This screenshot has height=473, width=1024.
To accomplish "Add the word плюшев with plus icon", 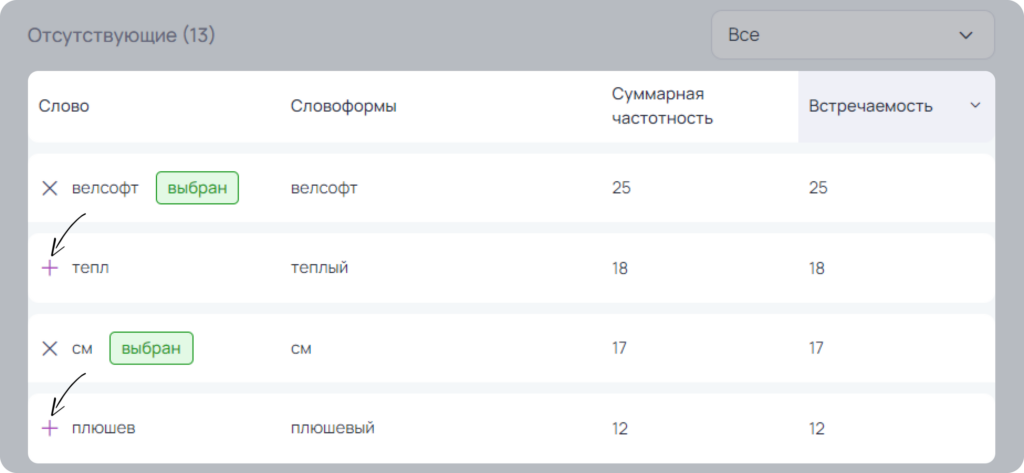I will tap(50, 429).
